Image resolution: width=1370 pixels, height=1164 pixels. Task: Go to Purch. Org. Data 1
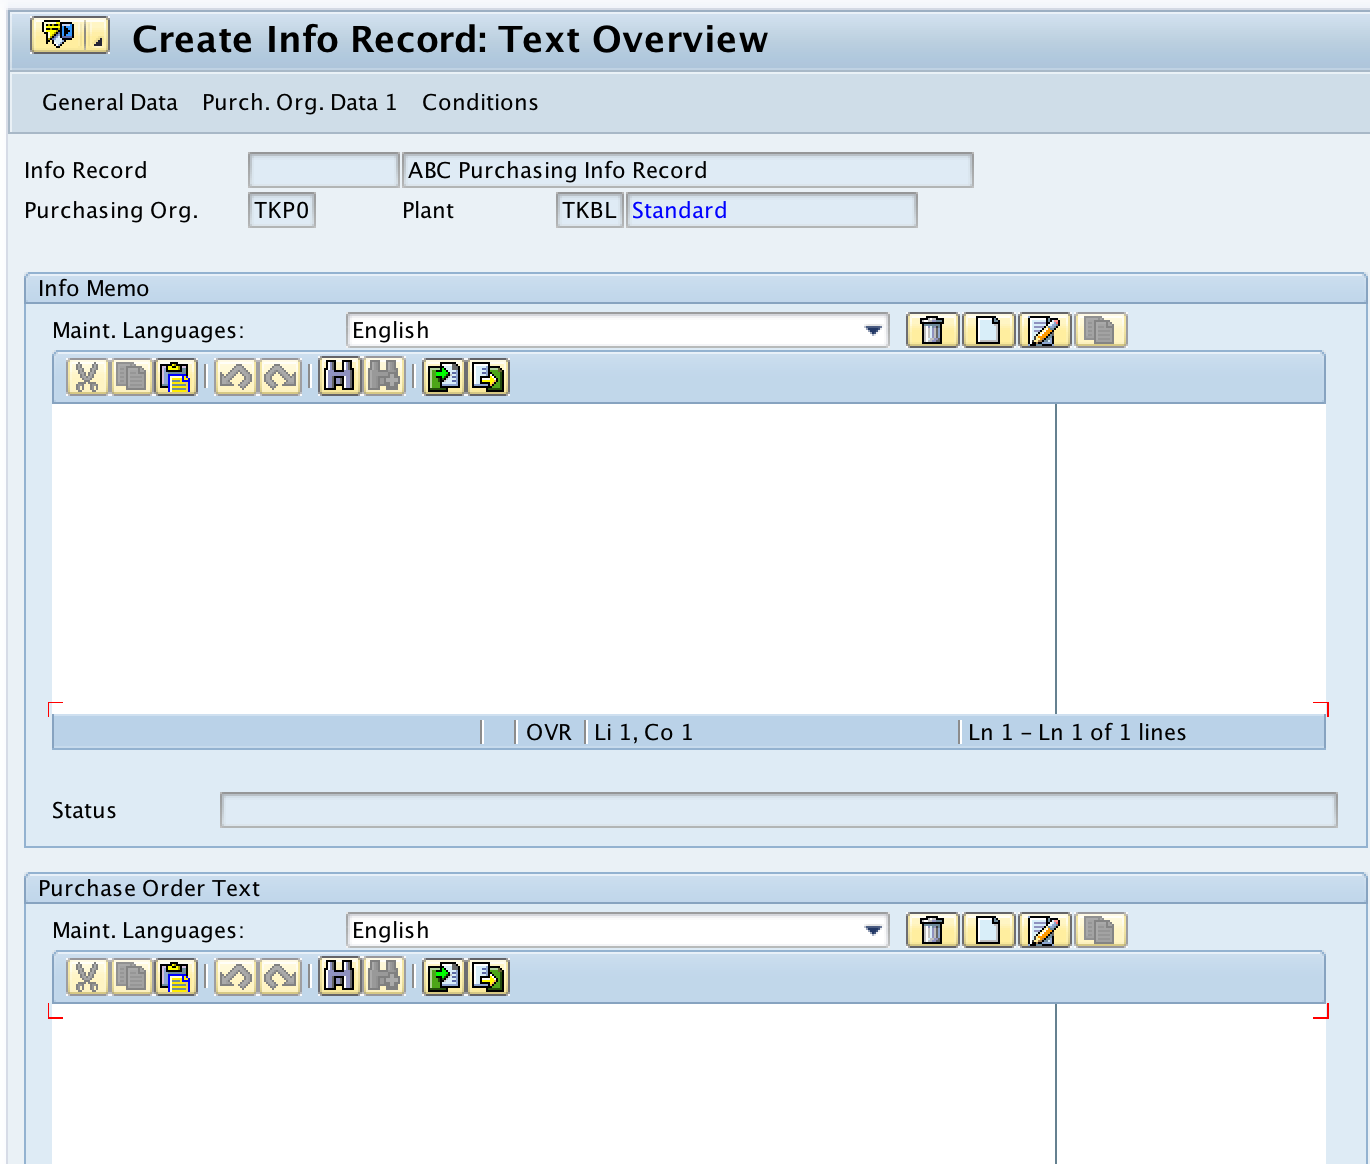tap(299, 102)
